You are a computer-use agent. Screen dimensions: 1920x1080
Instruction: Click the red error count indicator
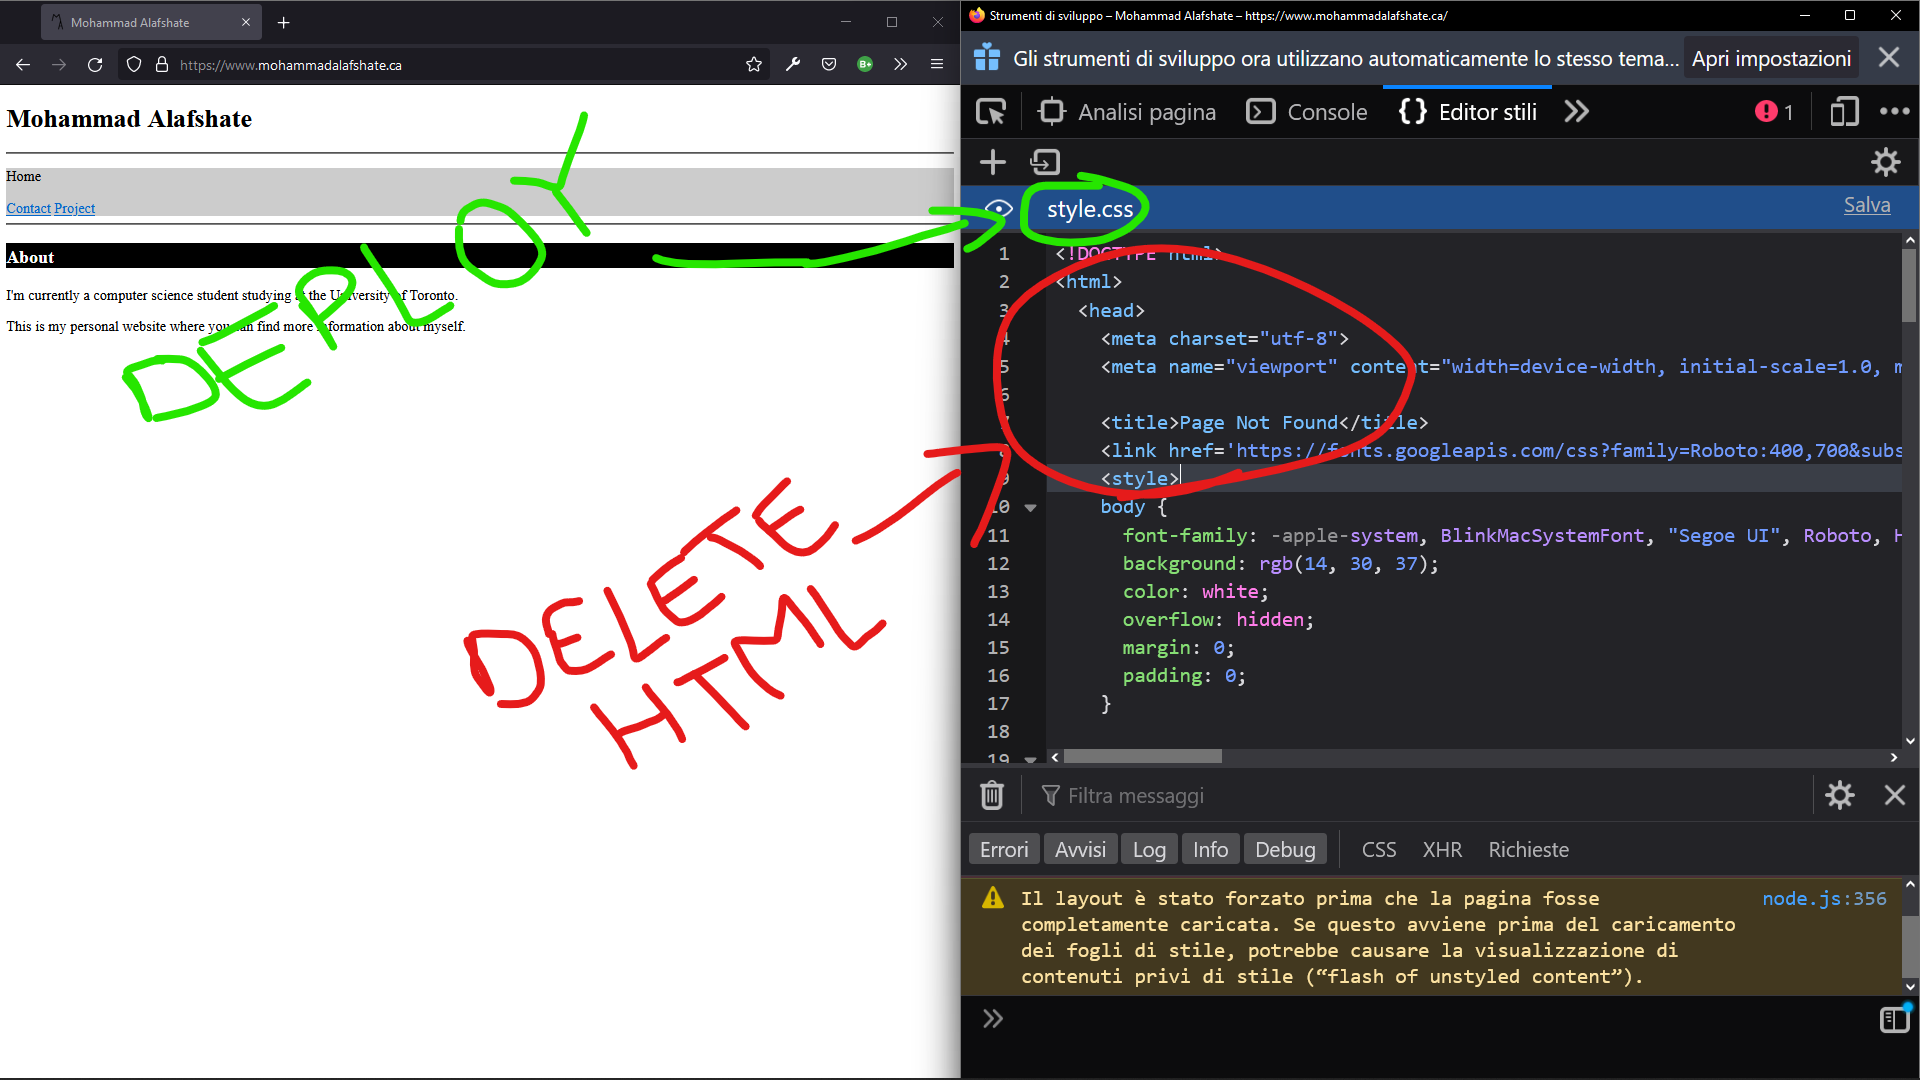coord(1774,112)
